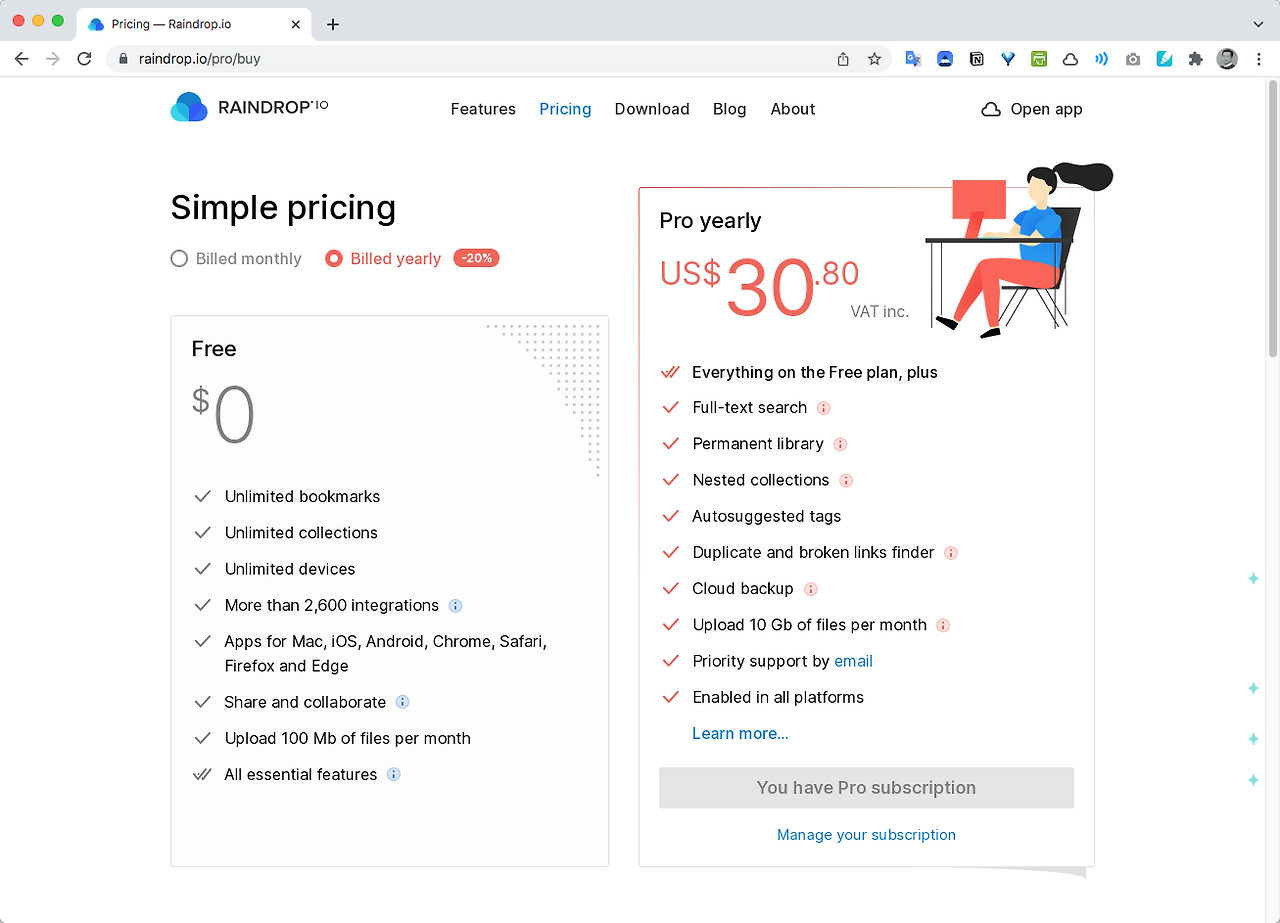Viewport: 1280px width, 923px height.
Task: Expand the tab search chevron
Action: (x=1258, y=24)
